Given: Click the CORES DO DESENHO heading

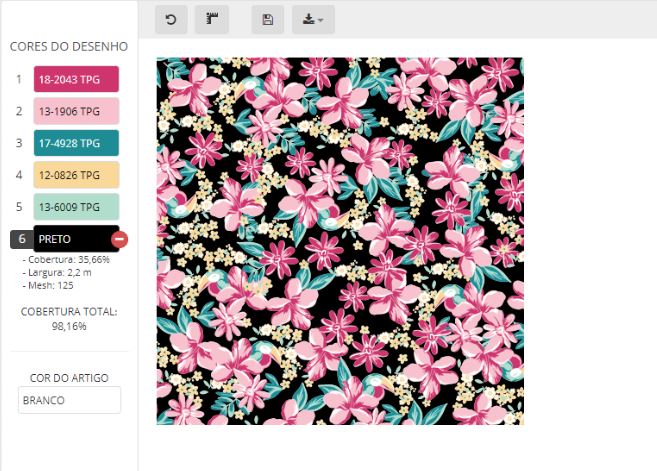Looking at the screenshot, I should tap(69, 46).
